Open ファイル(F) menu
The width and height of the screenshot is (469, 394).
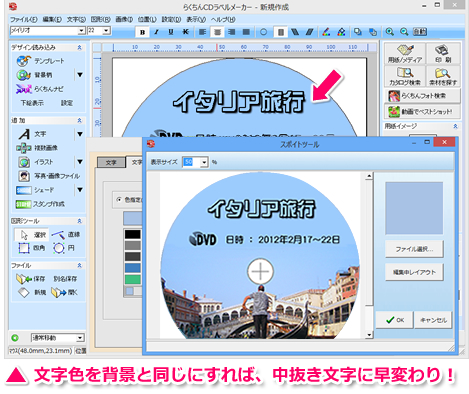pyautogui.click(x=23, y=19)
